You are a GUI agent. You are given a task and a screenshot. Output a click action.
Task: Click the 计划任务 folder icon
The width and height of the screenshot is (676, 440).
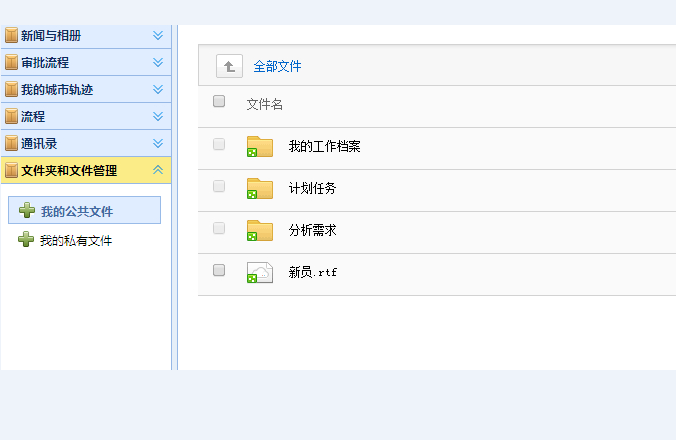pyautogui.click(x=260, y=188)
